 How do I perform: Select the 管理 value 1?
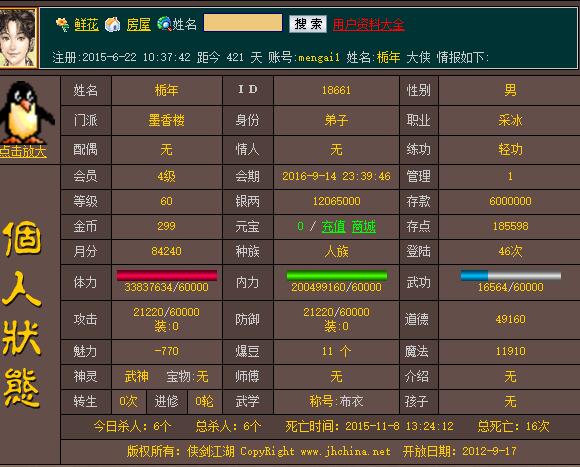click(510, 176)
